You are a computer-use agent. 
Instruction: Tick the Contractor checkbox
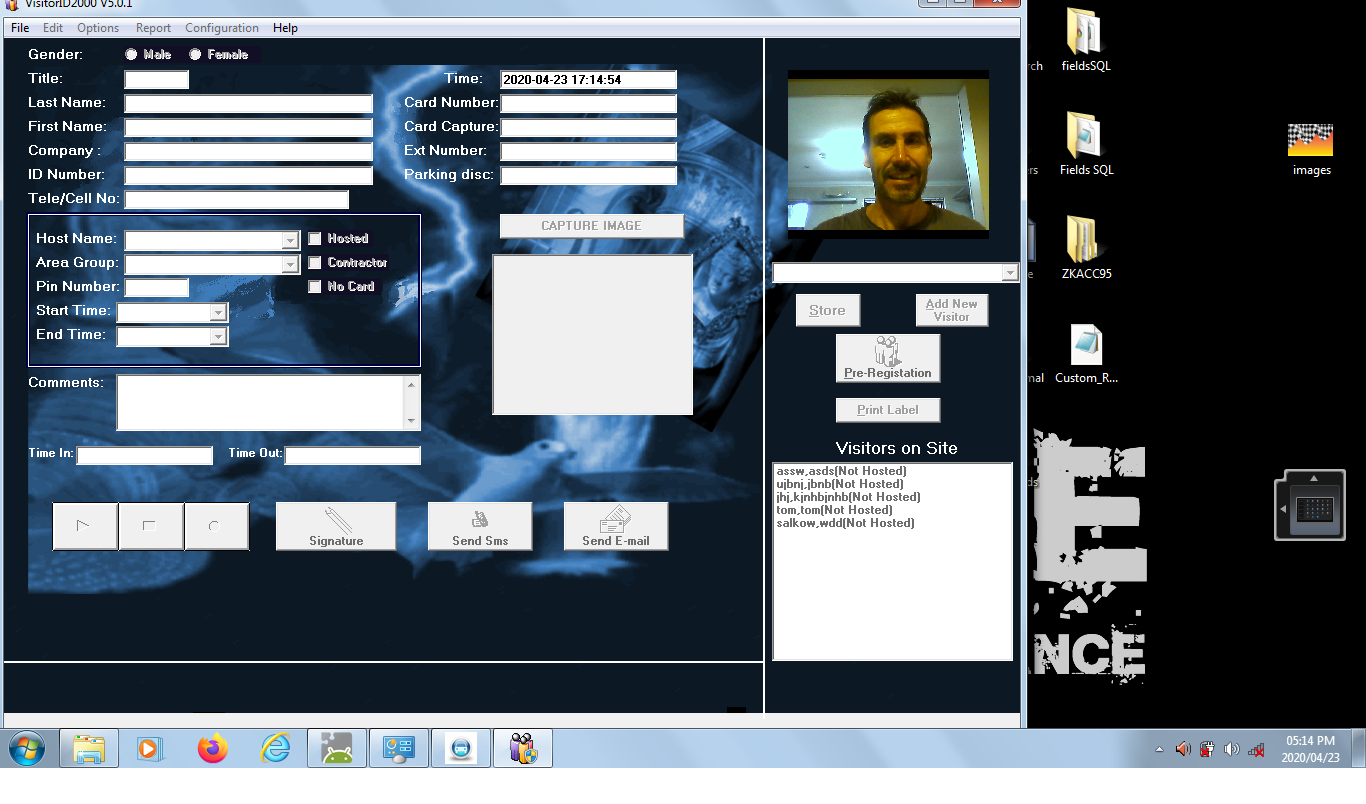coord(315,263)
